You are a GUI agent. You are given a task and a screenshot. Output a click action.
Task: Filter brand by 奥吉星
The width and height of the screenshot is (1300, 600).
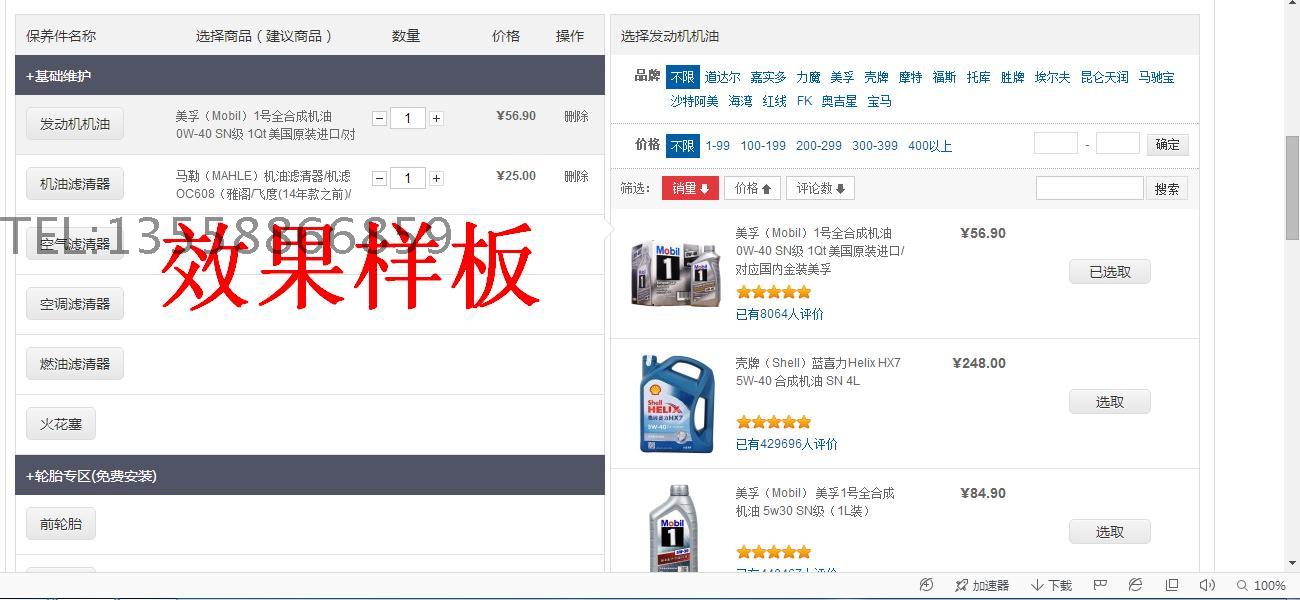coord(839,101)
